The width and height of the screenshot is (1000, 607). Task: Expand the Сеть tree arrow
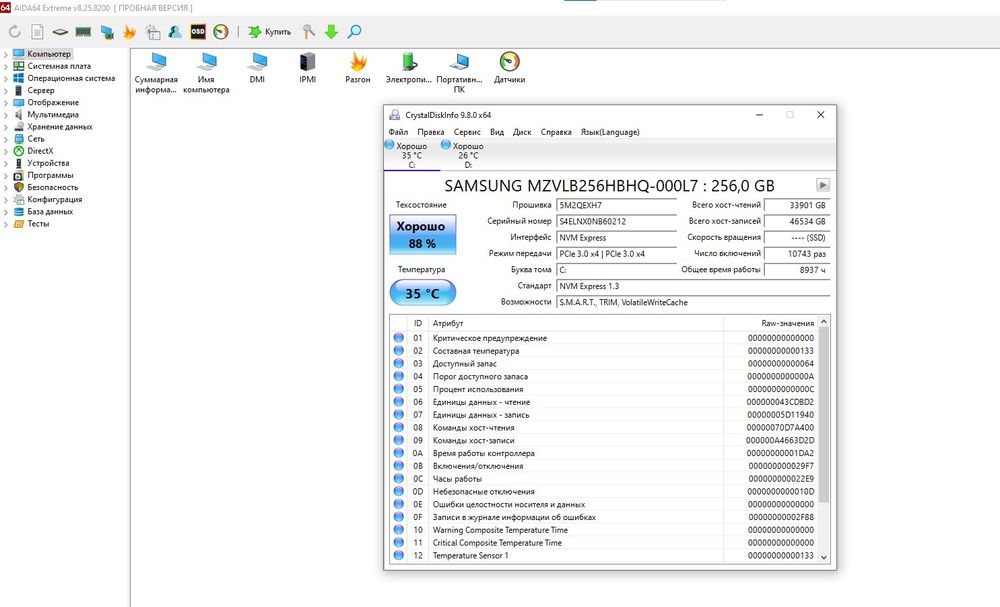tap(6, 139)
